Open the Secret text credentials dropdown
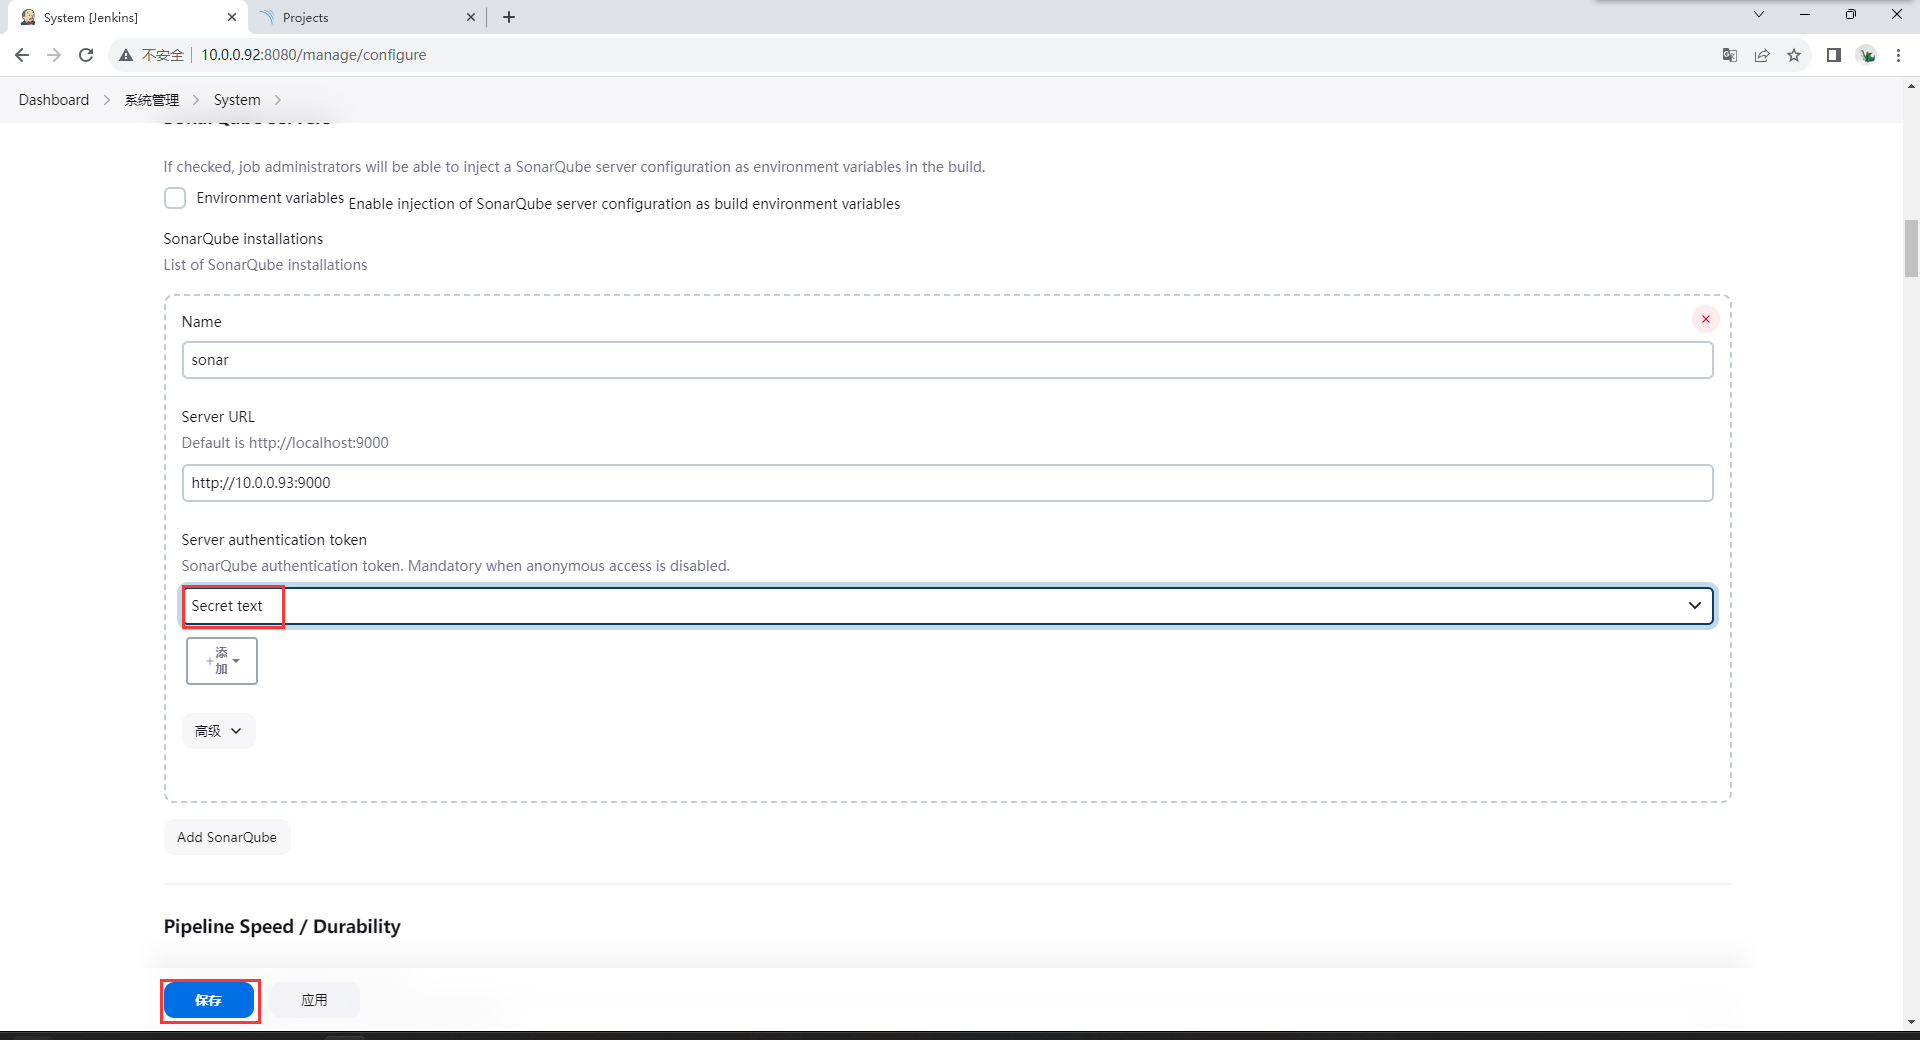The image size is (1920, 1040). pyautogui.click(x=947, y=606)
